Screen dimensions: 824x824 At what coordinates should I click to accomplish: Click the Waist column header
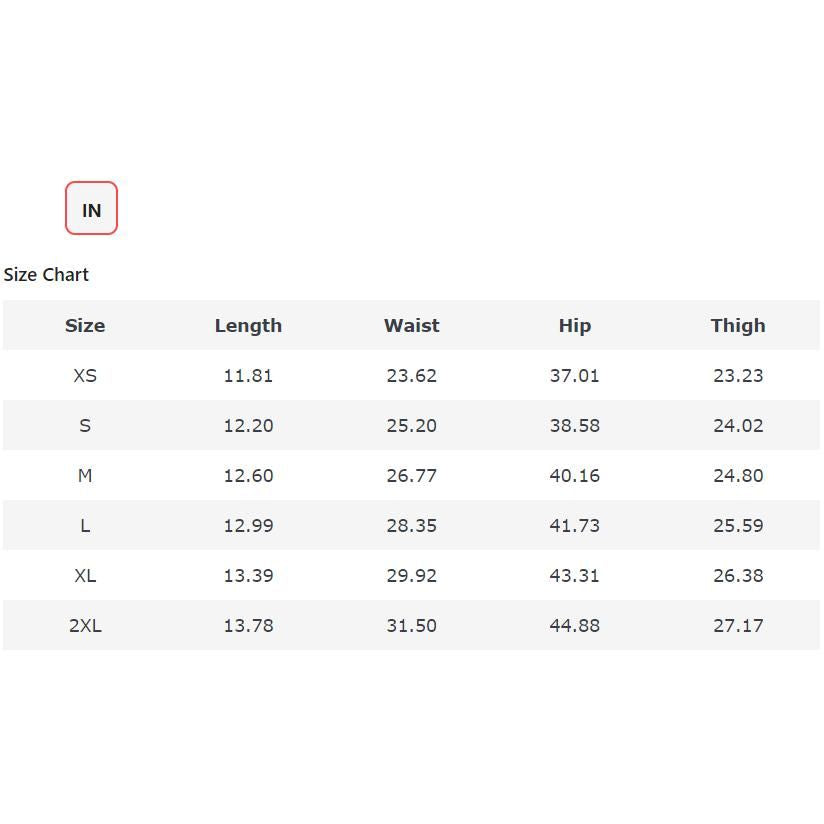pos(411,326)
